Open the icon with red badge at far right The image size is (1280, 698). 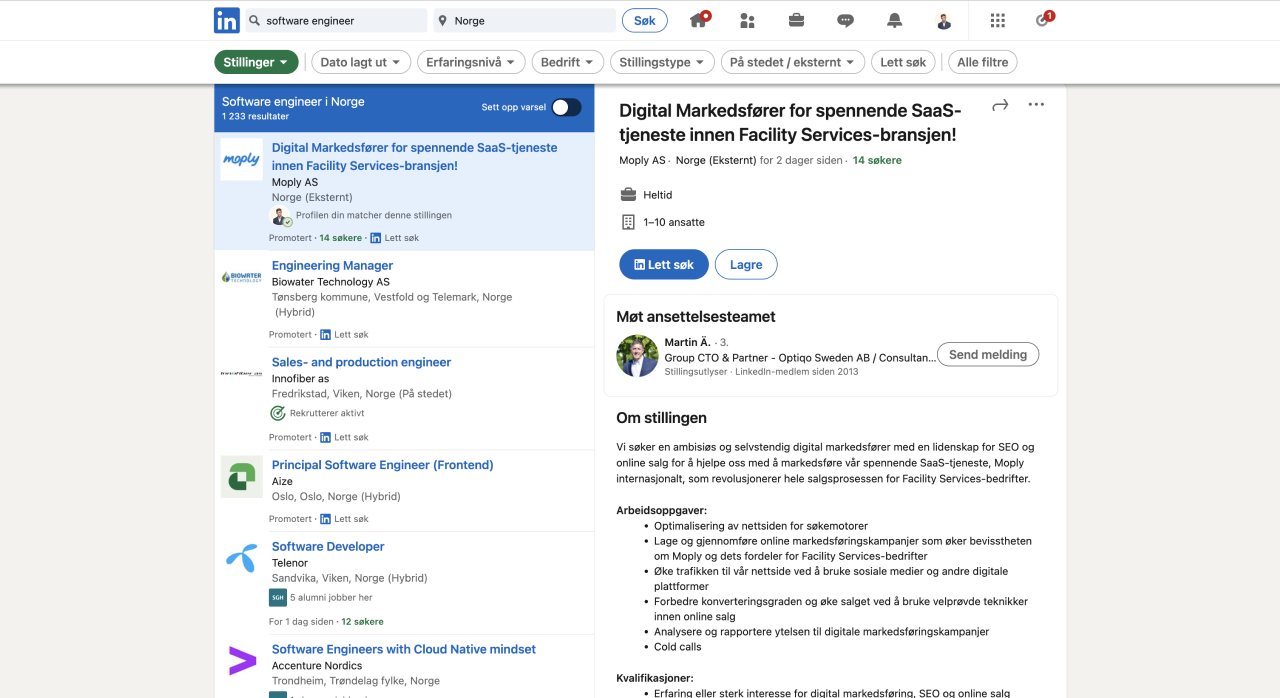(1044, 19)
